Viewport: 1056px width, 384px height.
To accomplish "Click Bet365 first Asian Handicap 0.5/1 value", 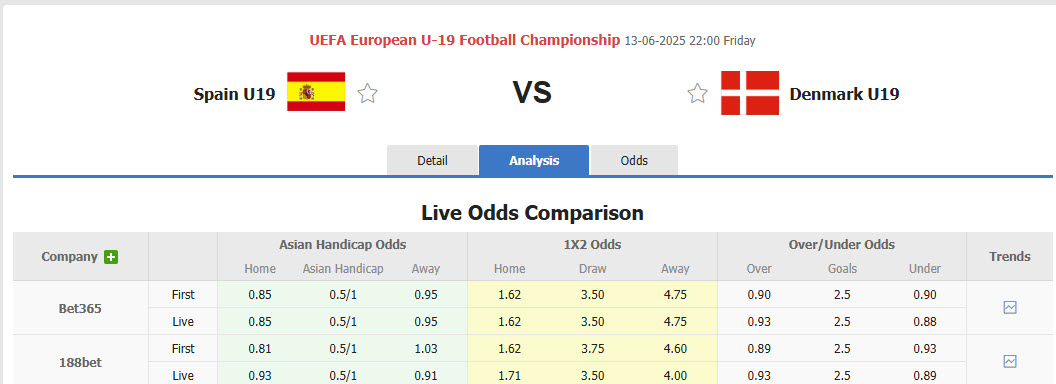I will [x=343, y=294].
